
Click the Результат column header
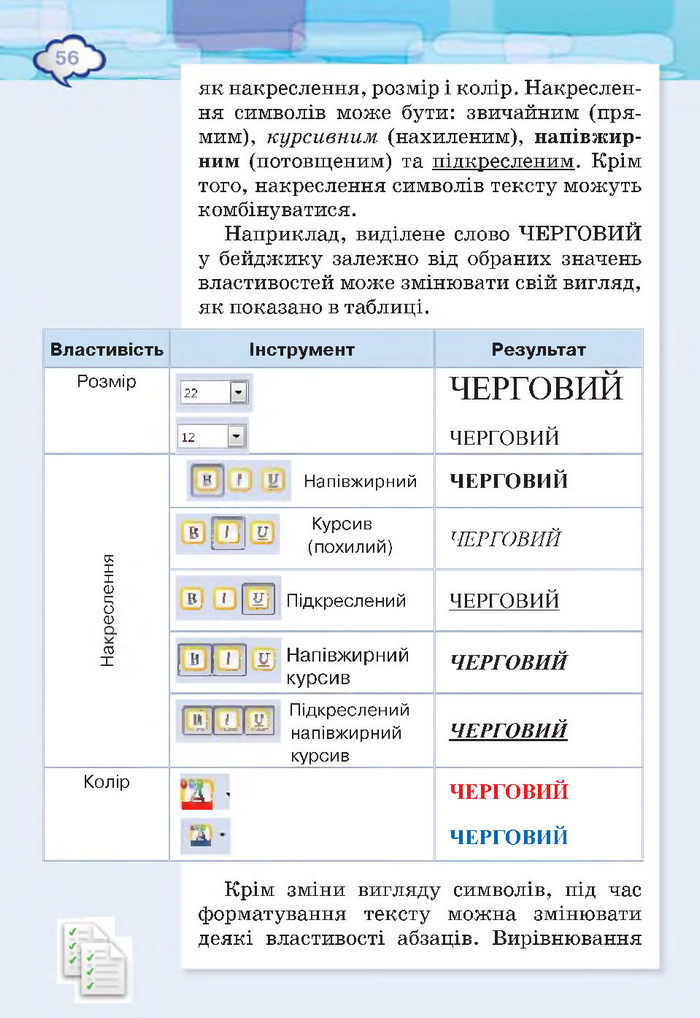coord(538,349)
